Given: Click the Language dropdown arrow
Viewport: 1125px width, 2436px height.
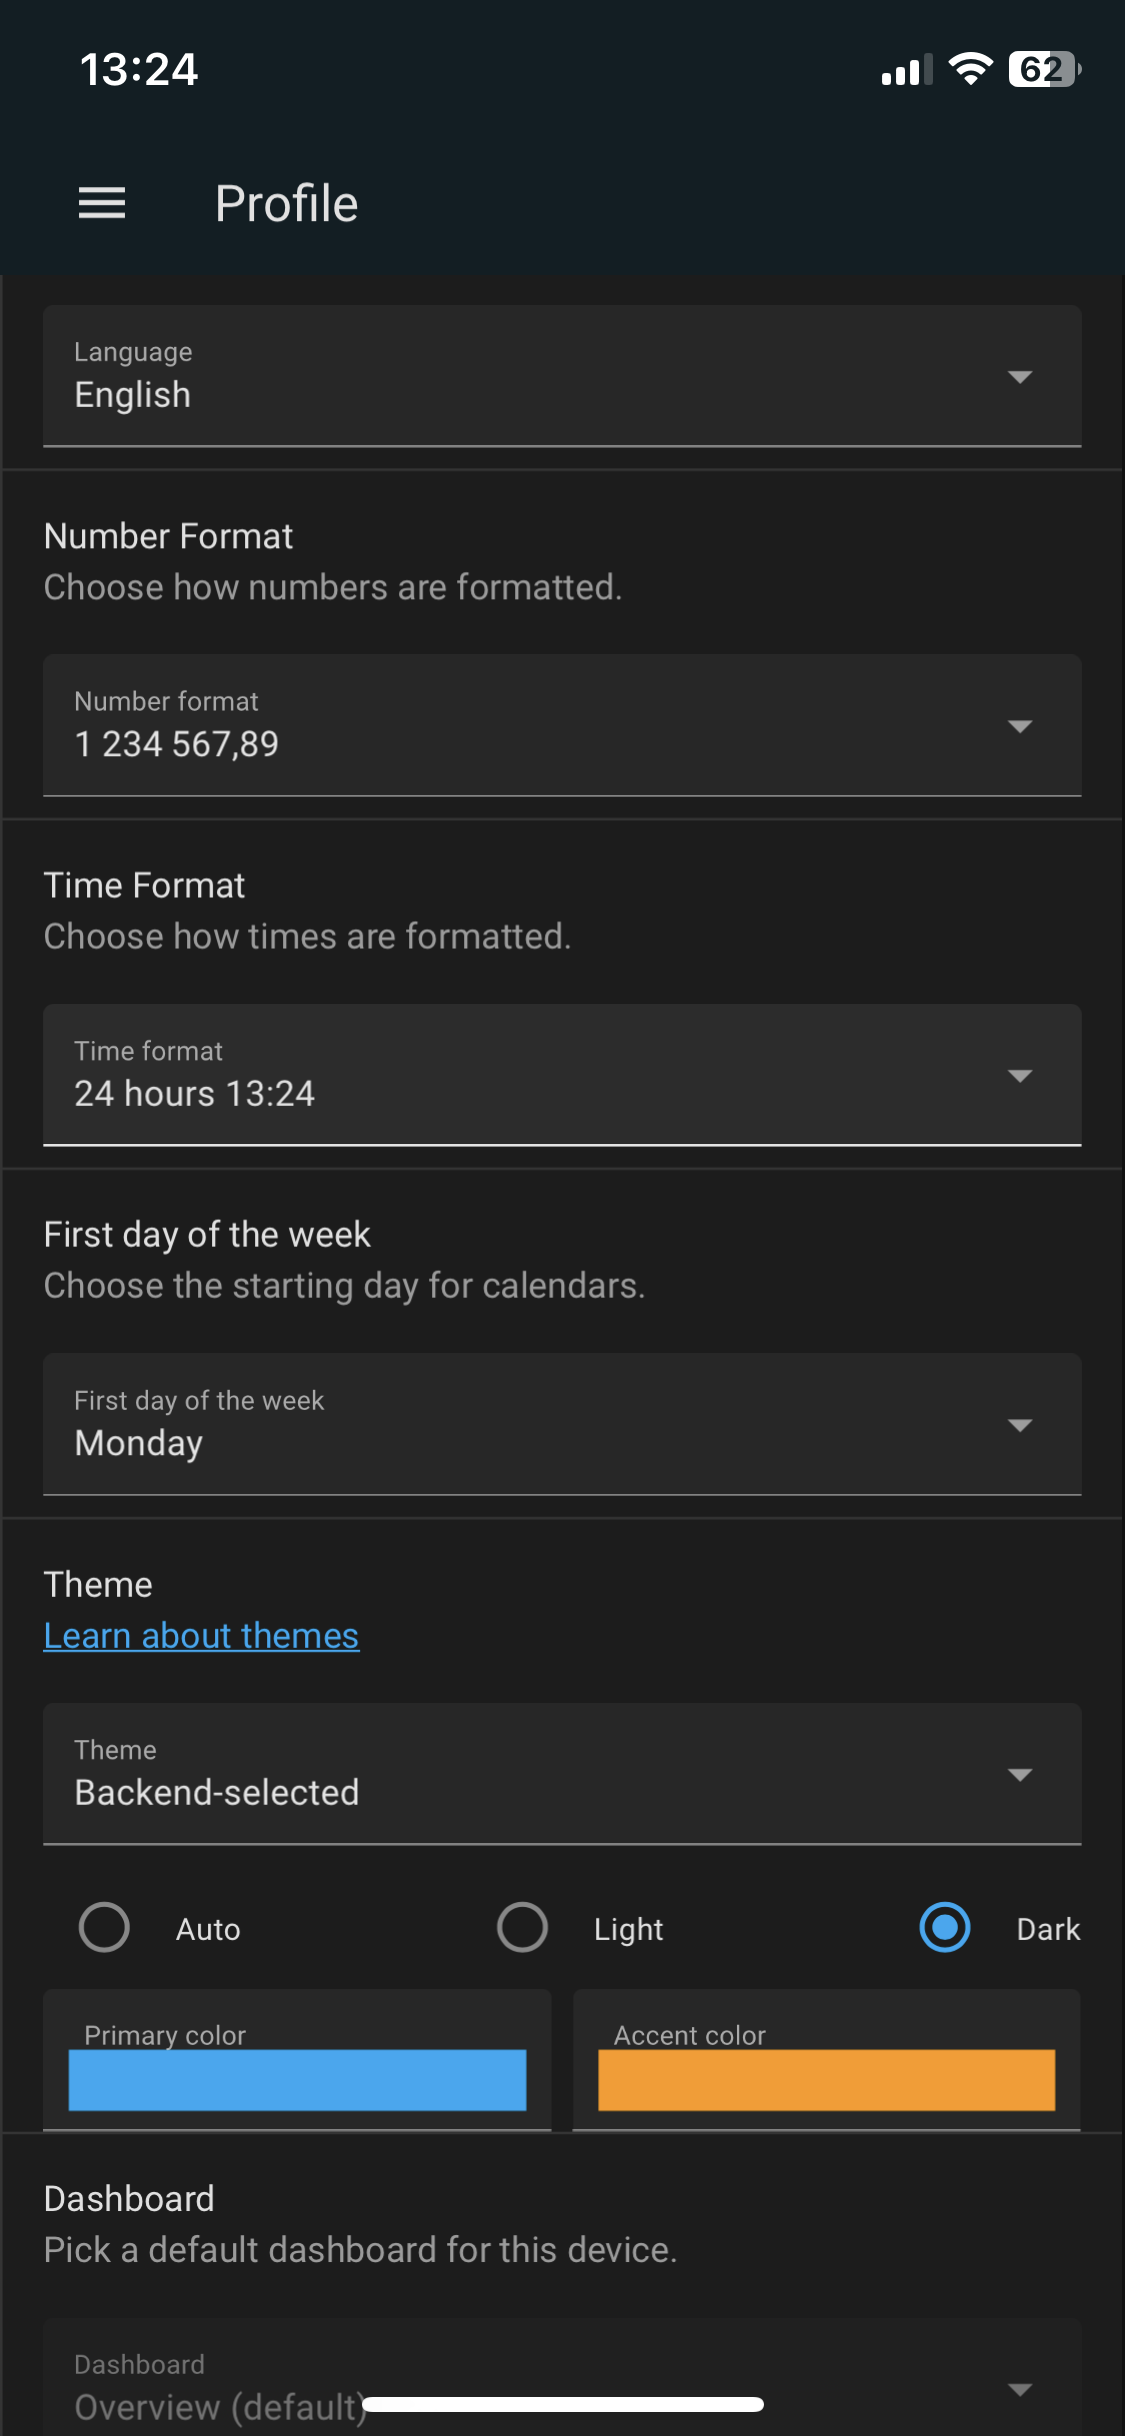Looking at the screenshot, I should (1019, 377).
